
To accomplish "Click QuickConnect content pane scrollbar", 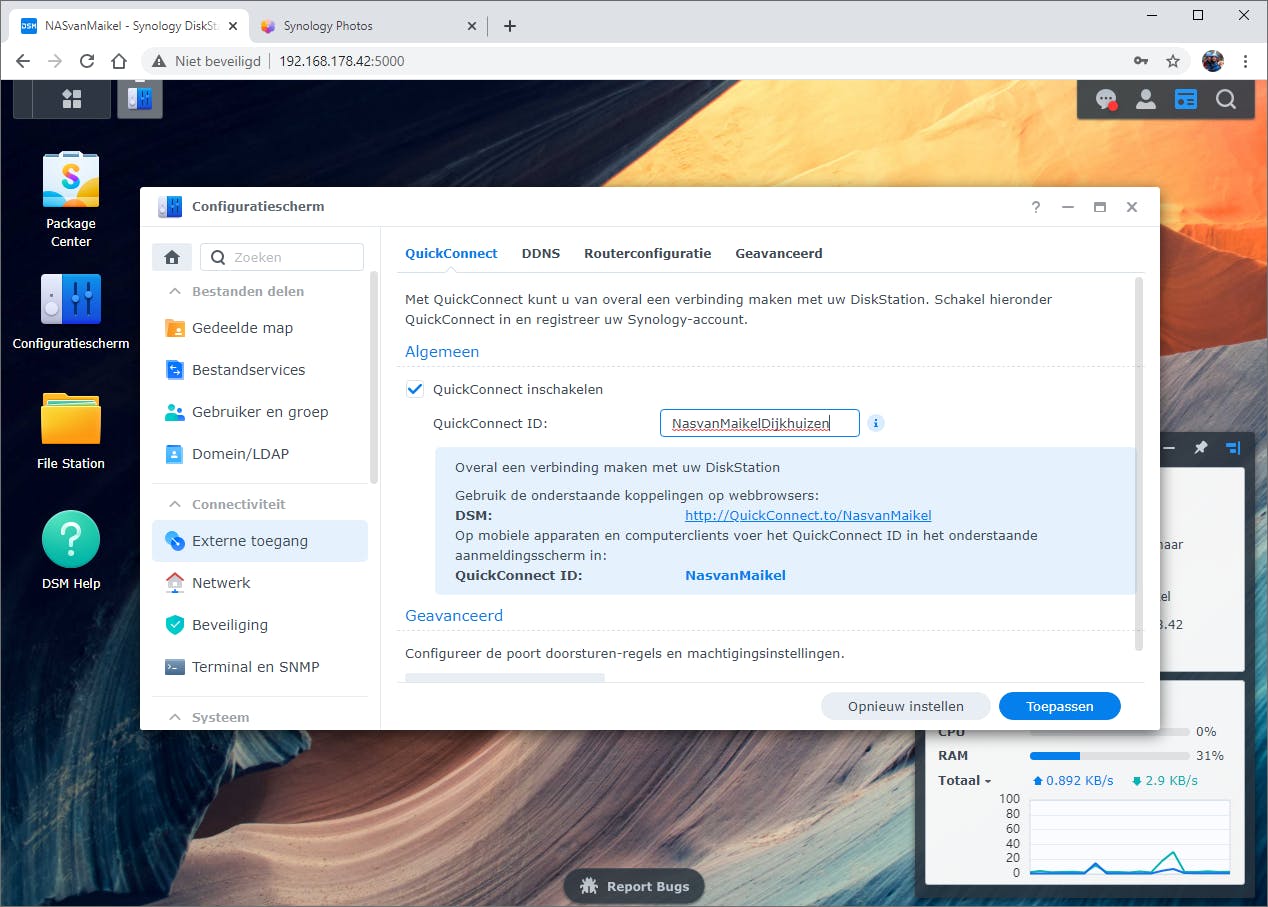I will tap(1138, 464).
